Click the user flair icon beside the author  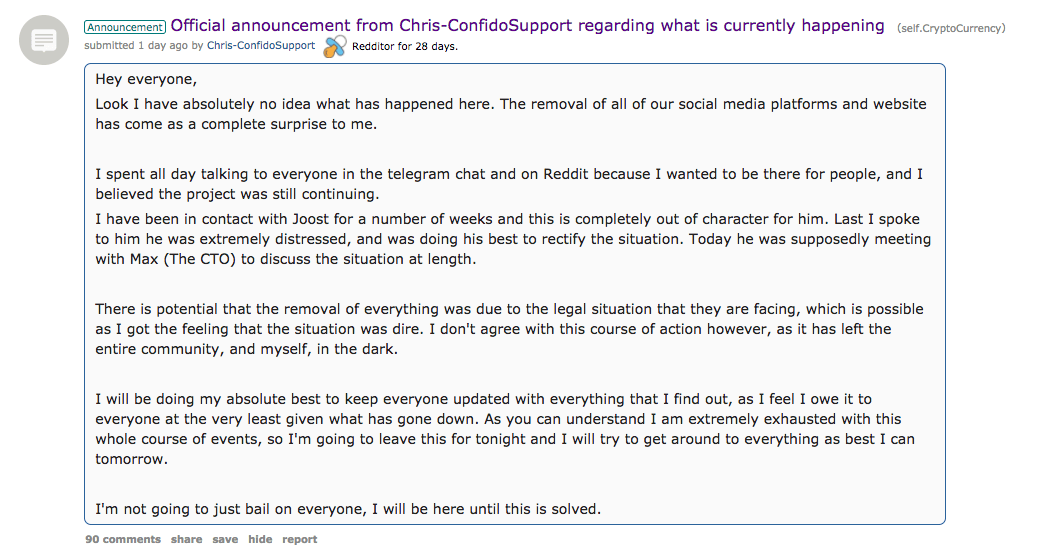pos(334,46)
